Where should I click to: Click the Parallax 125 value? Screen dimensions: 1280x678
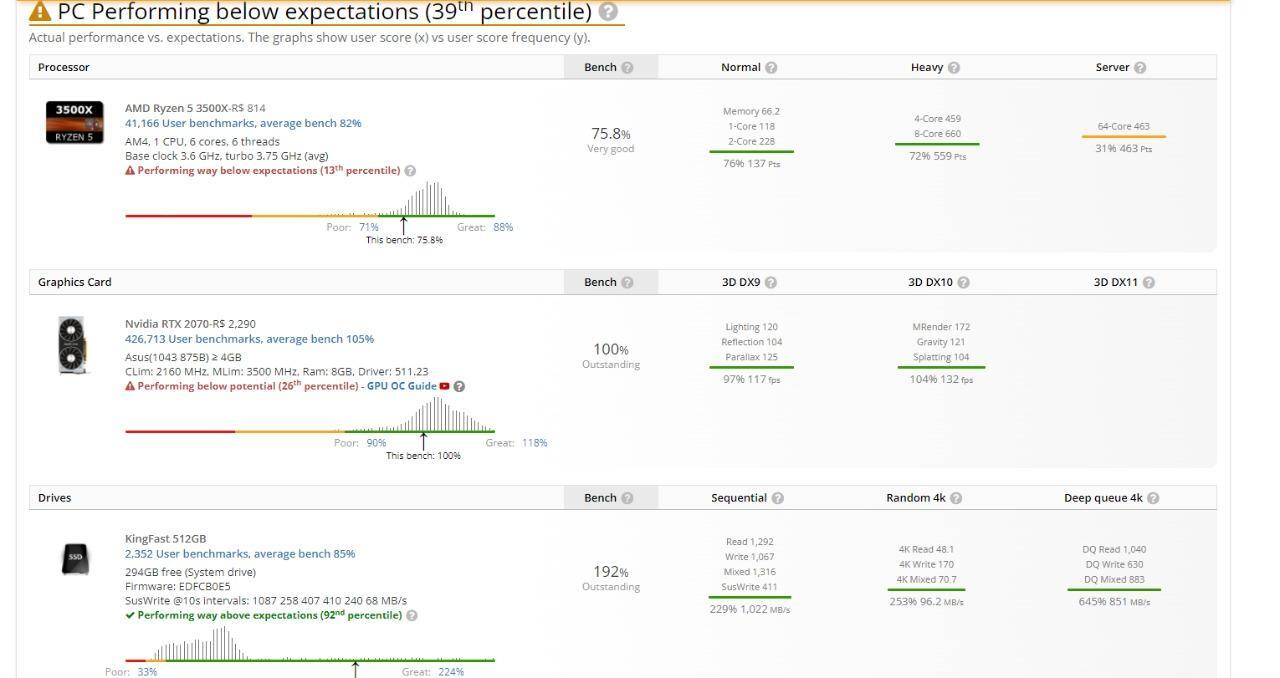751,358
